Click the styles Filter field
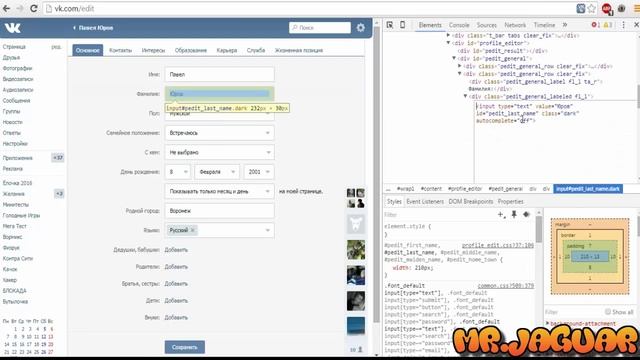 click(x=439, y=215)
